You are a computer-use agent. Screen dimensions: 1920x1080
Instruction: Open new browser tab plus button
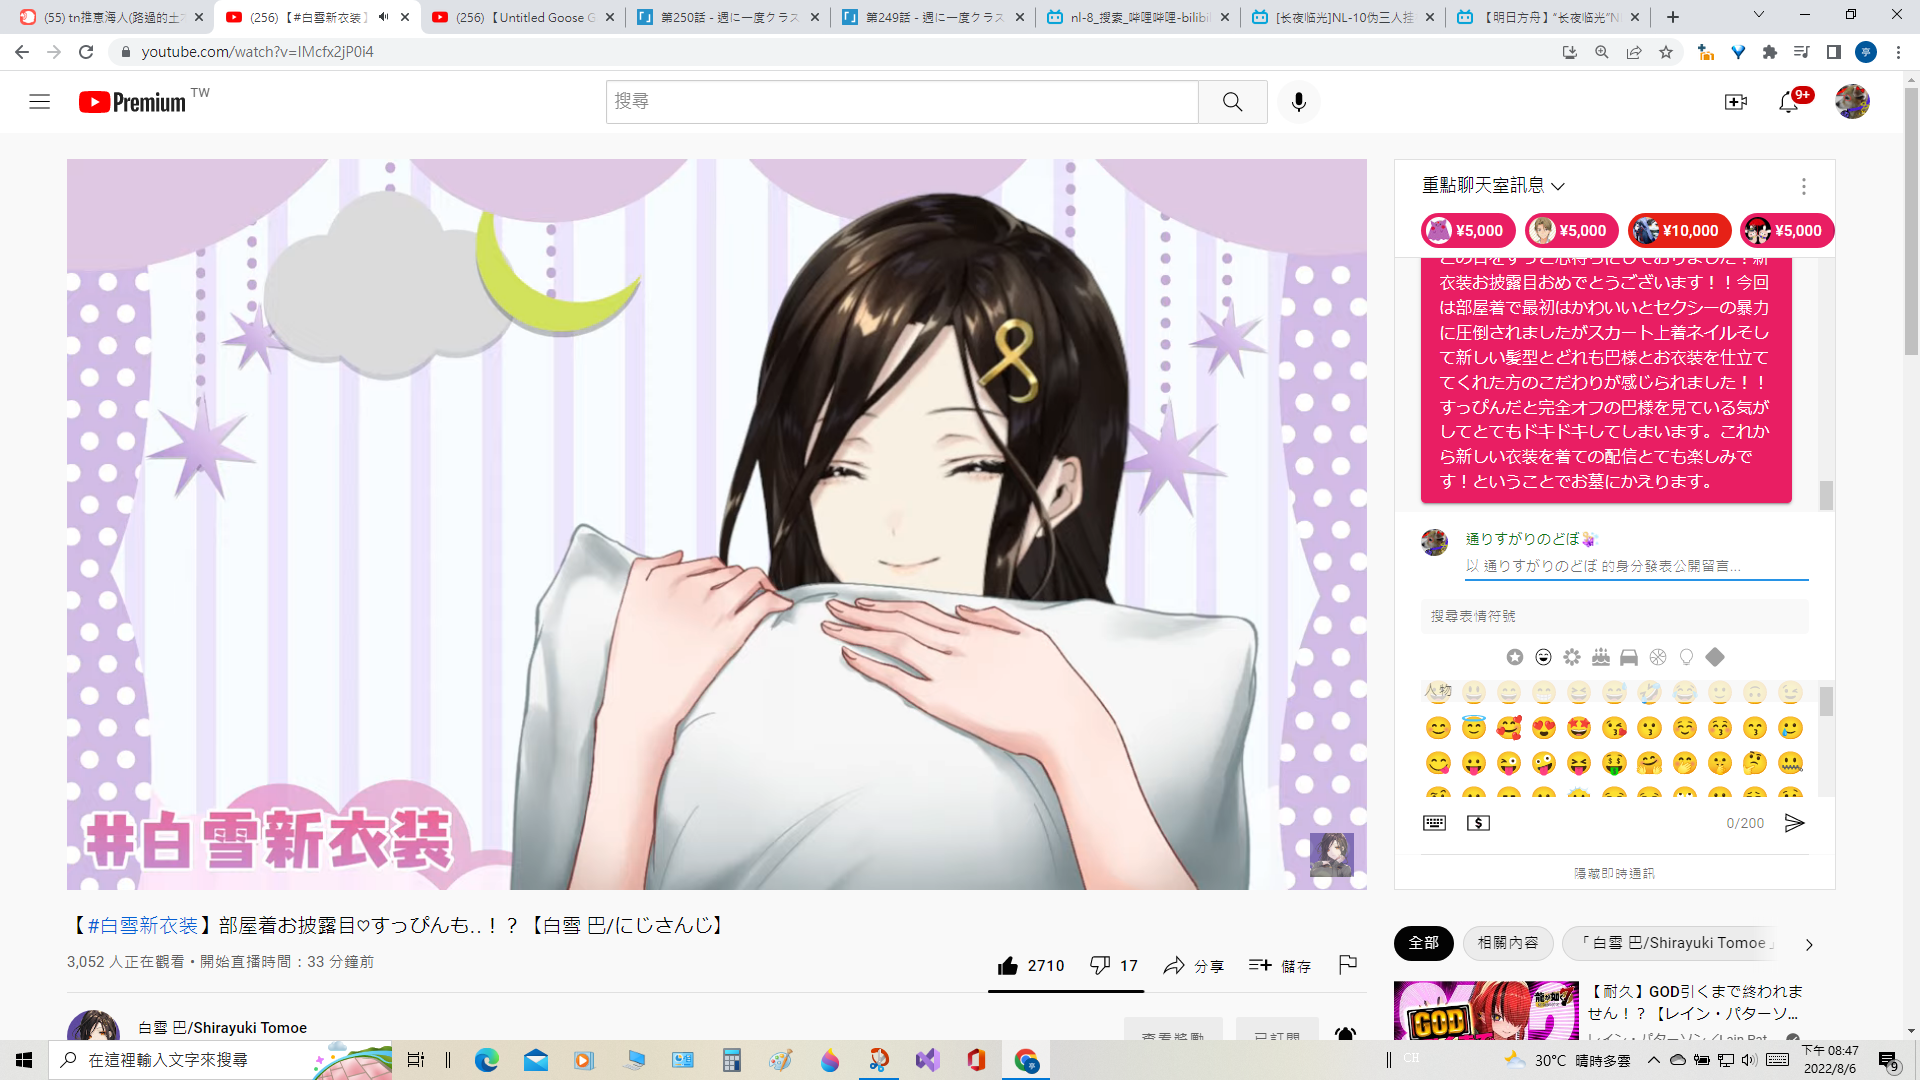click(1673, 17)
